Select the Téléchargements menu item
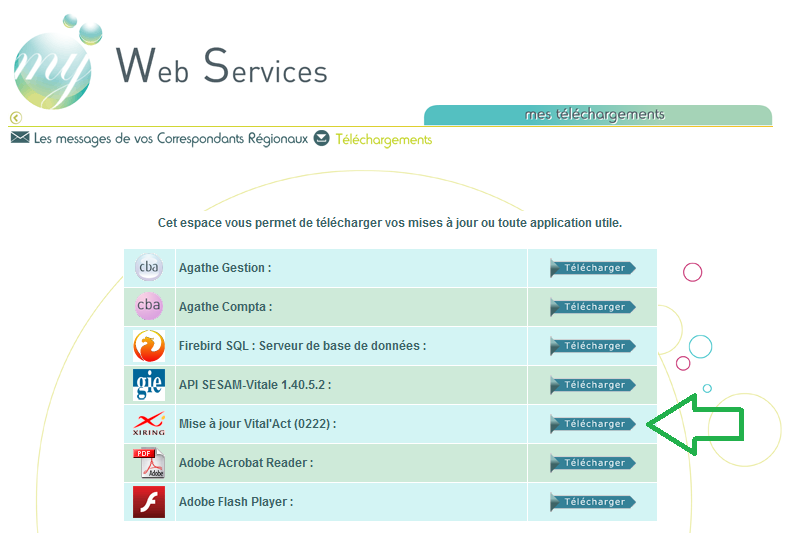Screen dimensions: 793x533 (x=384, y=140)
